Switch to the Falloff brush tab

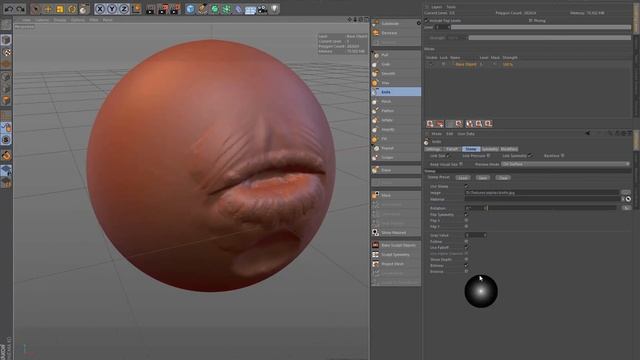(452, 149)
